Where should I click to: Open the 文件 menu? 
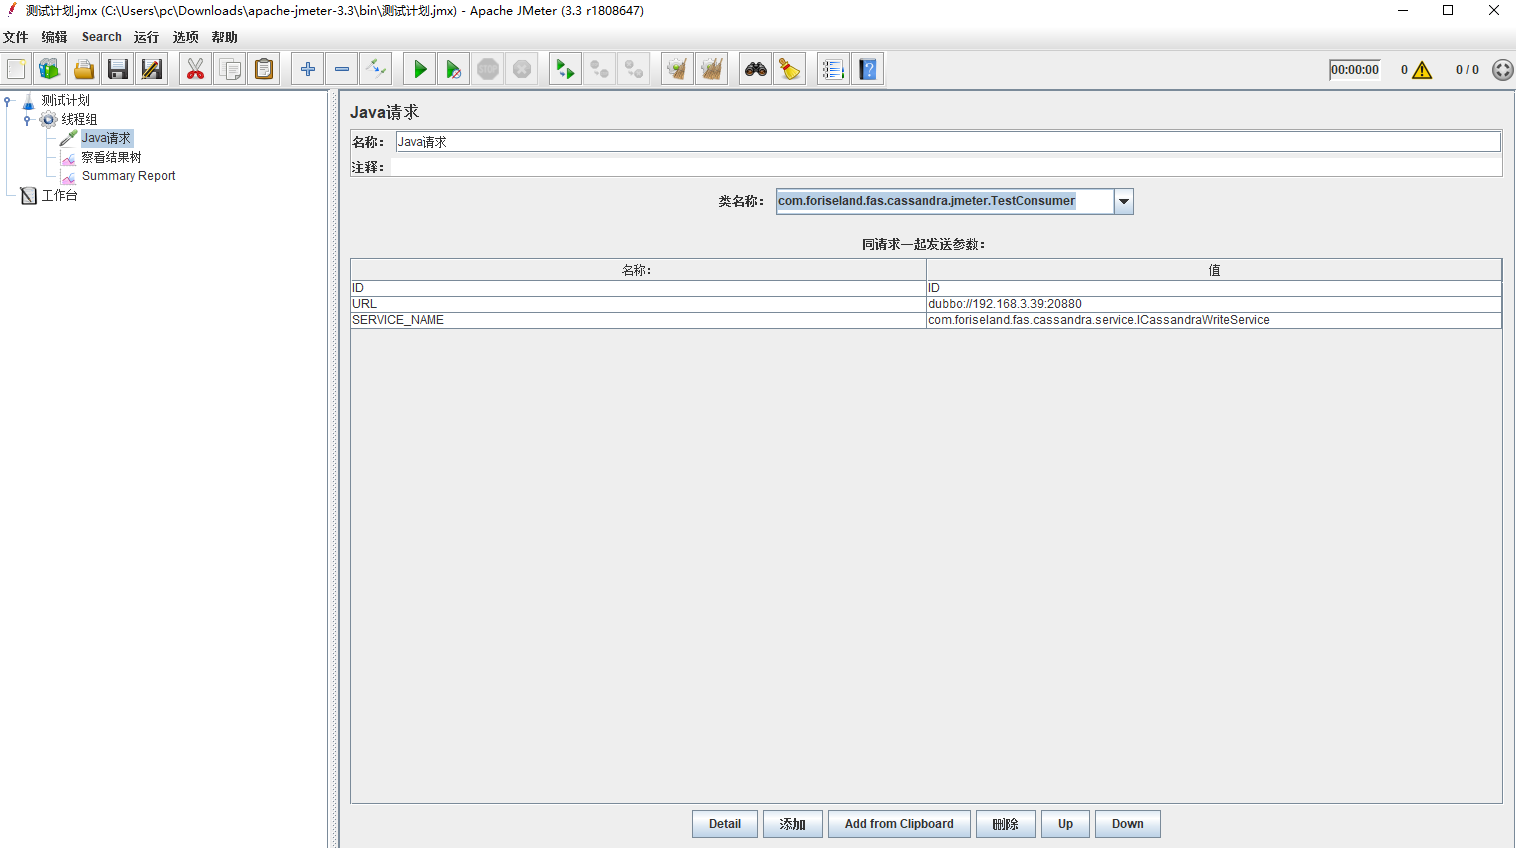pos(15,37)
